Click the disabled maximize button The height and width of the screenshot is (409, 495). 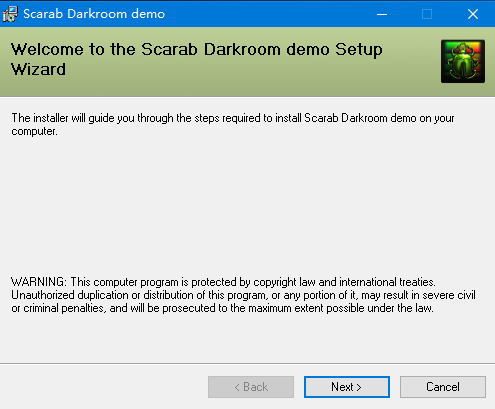click(x=427, y=14)
